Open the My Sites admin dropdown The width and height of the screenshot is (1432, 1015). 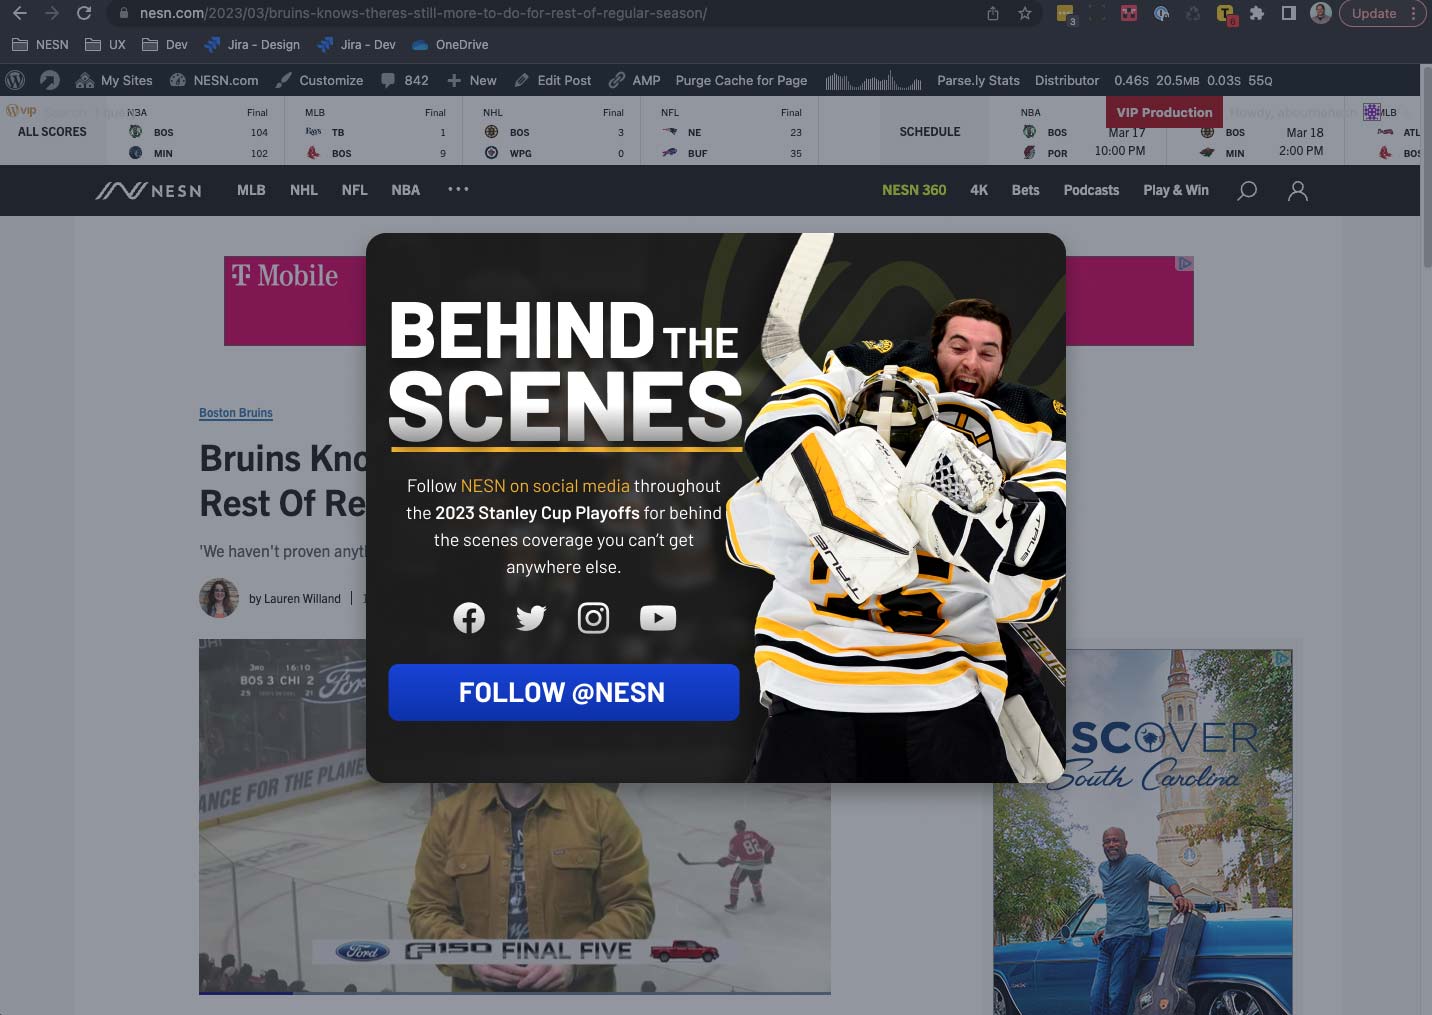point(115,80)
